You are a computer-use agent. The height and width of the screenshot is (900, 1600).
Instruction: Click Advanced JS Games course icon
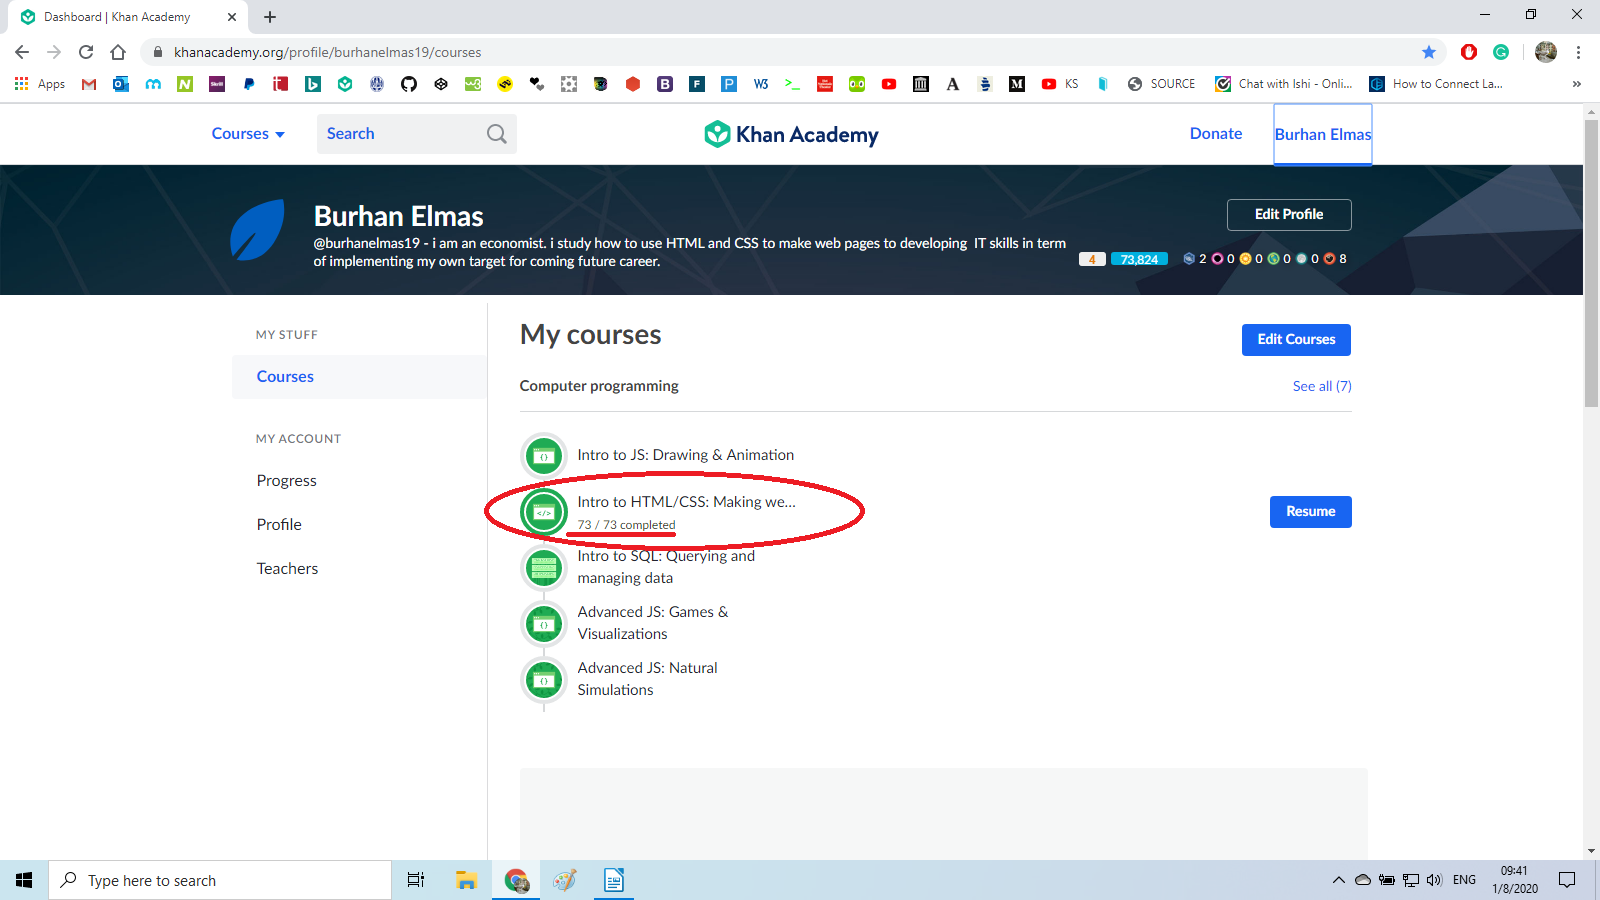coord(544,624)
